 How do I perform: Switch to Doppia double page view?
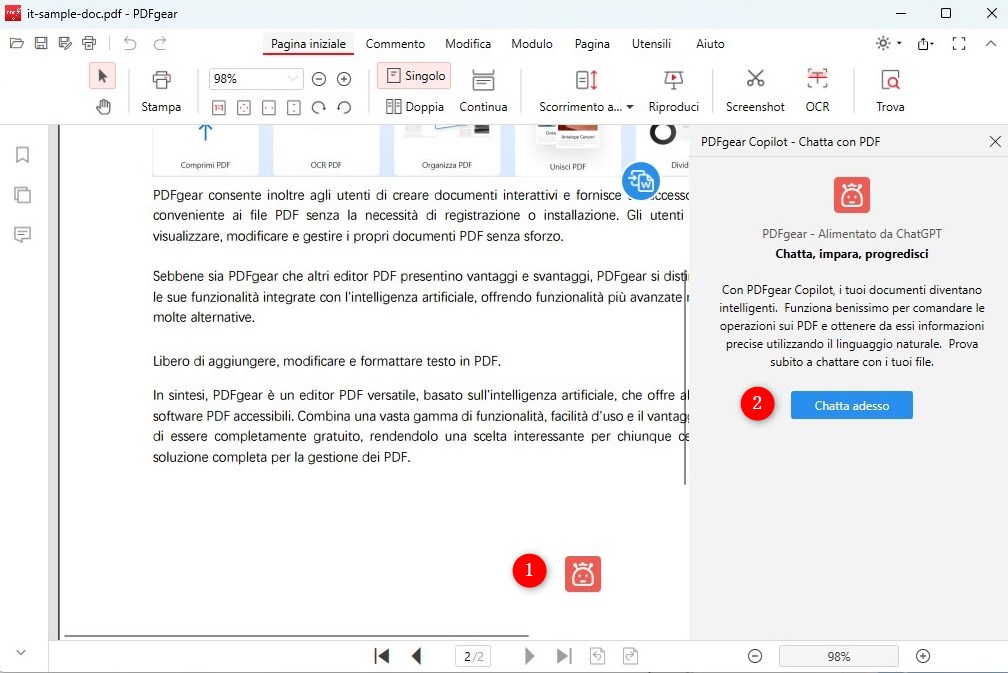pos(415,107)
